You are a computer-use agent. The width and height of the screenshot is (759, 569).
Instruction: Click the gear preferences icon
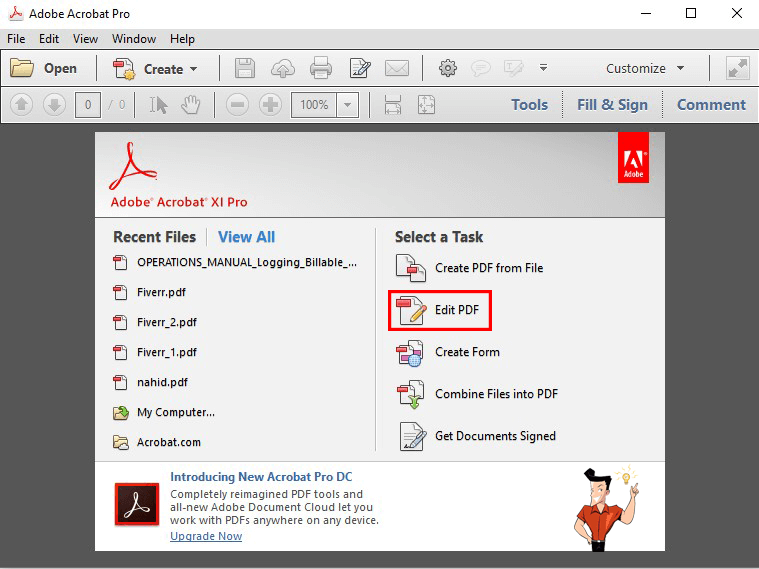tap(448, 69)
